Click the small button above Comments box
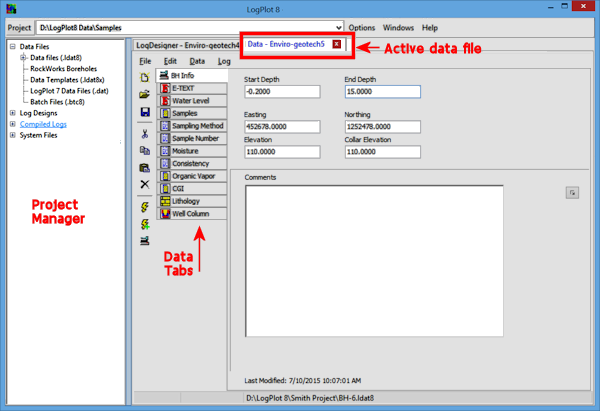The width and height of the screenshot is (600, 411). point(572,192)
